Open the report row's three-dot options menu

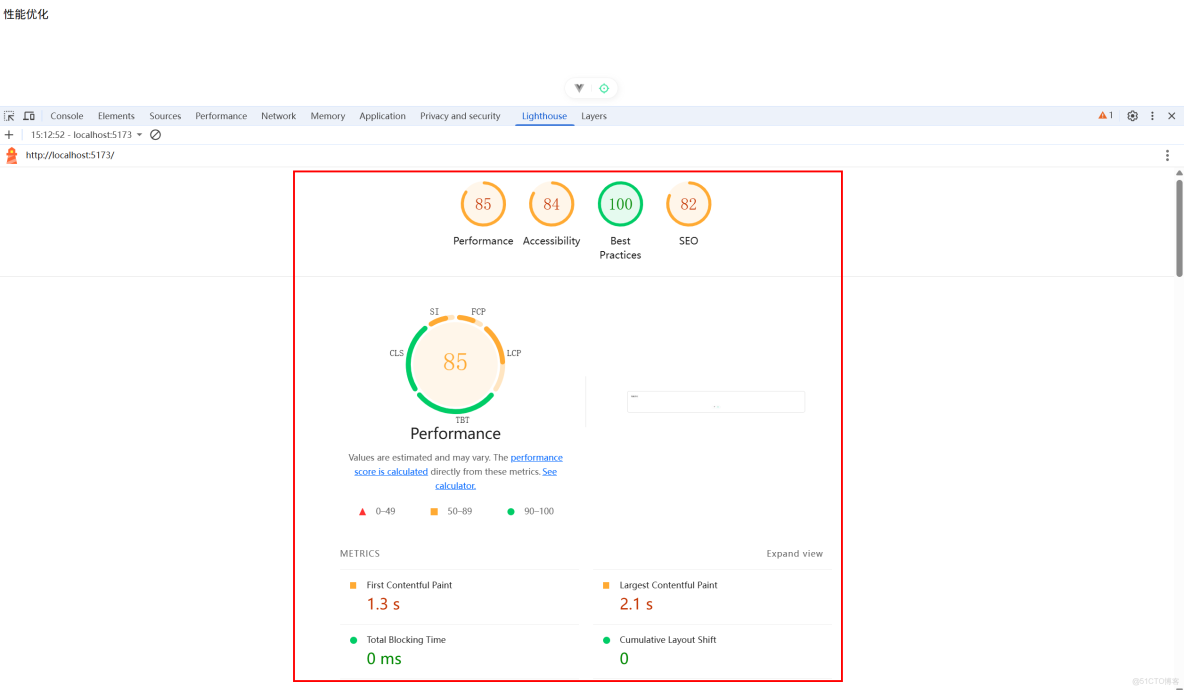point(1167,155)
